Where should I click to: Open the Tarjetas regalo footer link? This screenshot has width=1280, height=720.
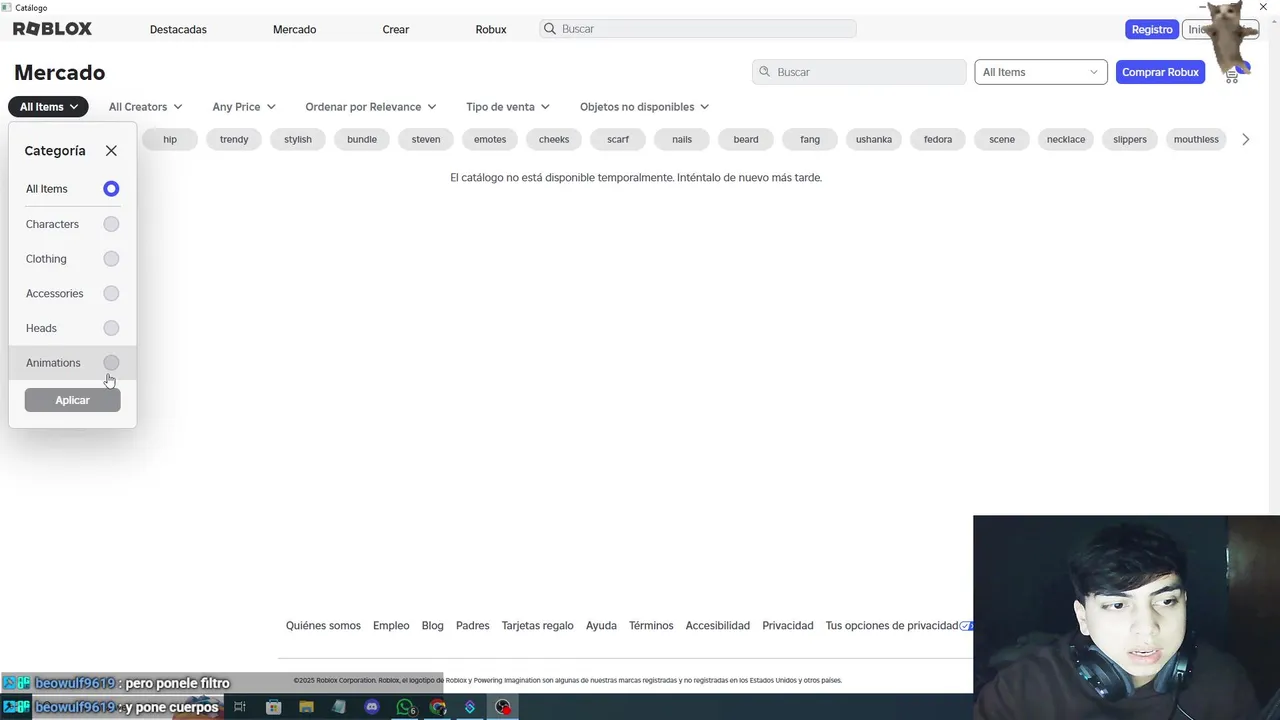(x=537, y=626)
